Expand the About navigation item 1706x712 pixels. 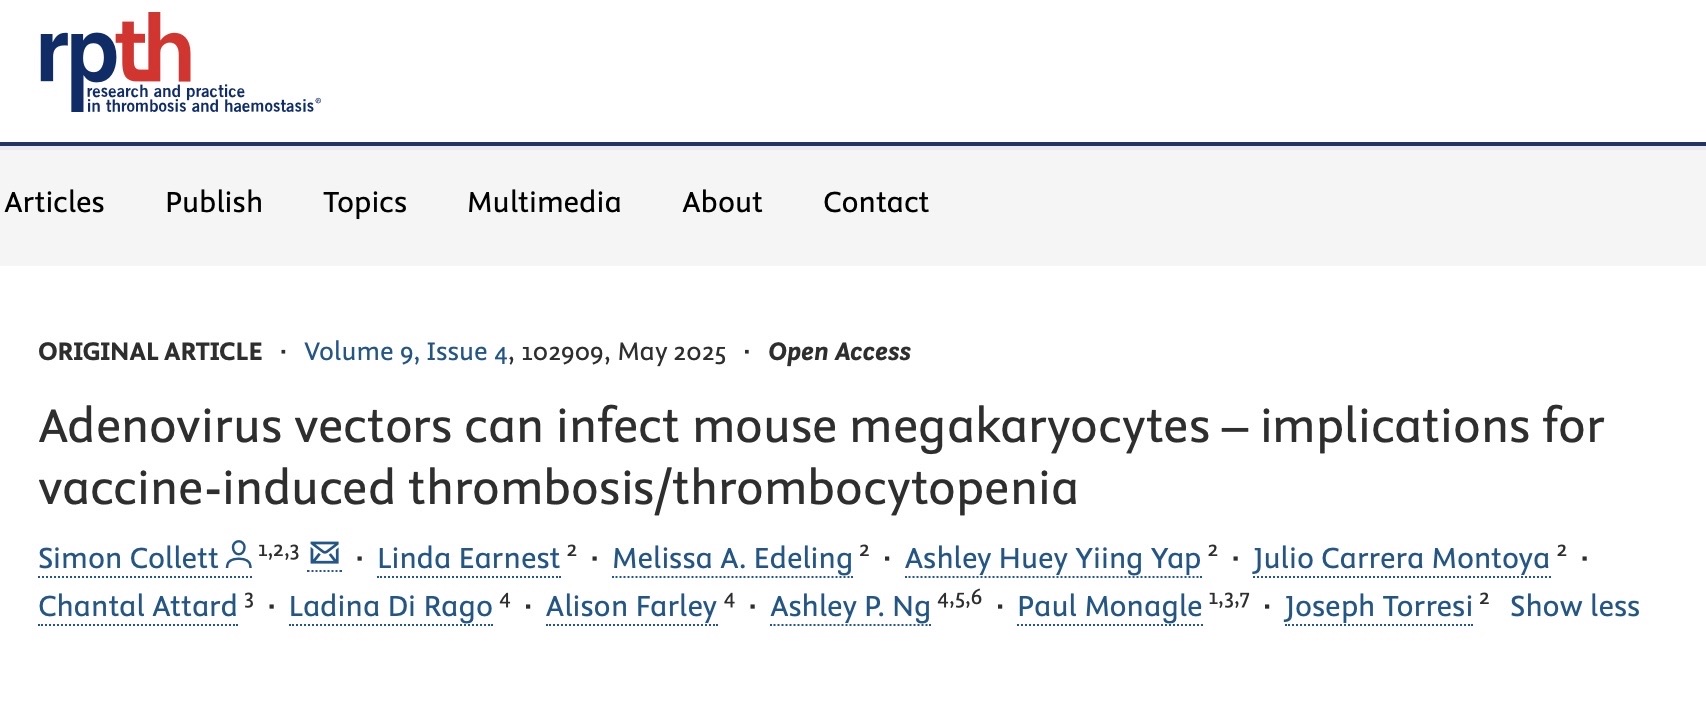coord(722,202)
